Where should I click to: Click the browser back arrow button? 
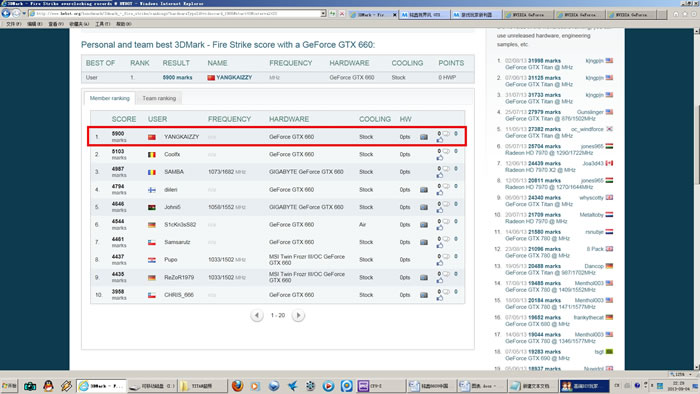point(6,13)
